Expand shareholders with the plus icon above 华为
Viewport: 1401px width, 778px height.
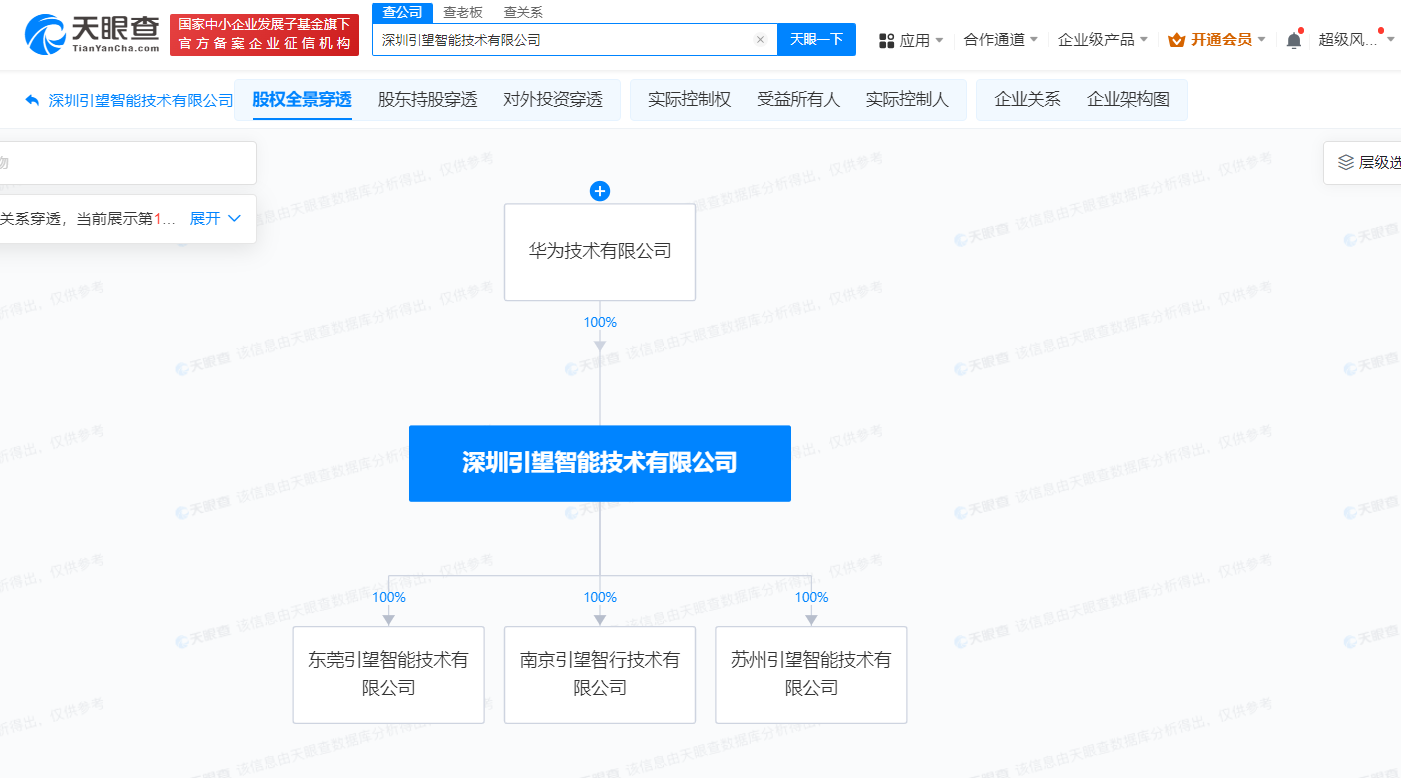click(600, 191)
